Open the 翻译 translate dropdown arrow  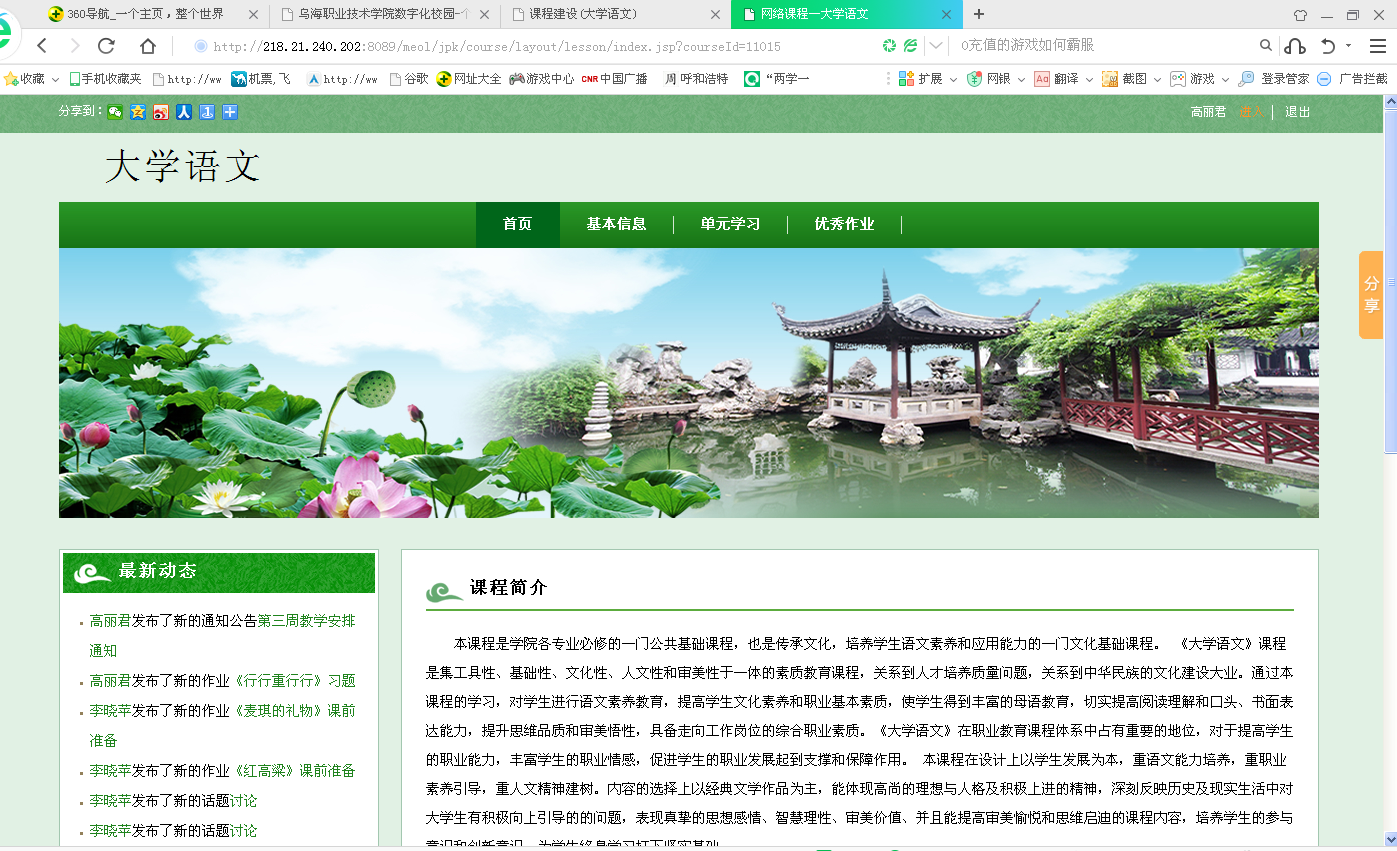pyautogui.click(x=1089, y=79)
